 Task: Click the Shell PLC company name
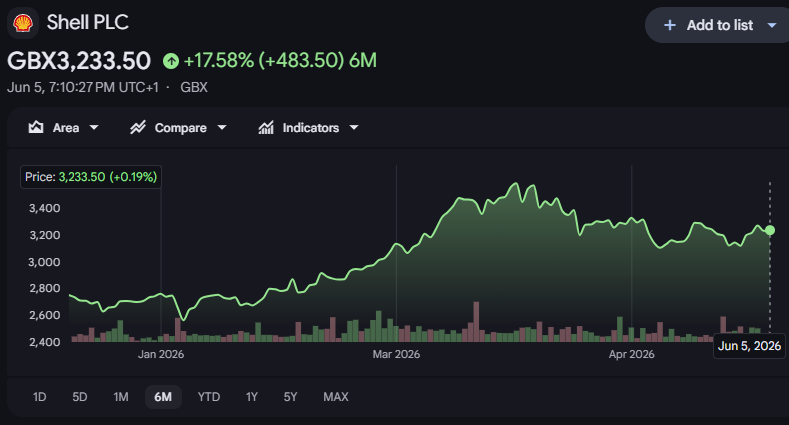[x=88, y=22]
